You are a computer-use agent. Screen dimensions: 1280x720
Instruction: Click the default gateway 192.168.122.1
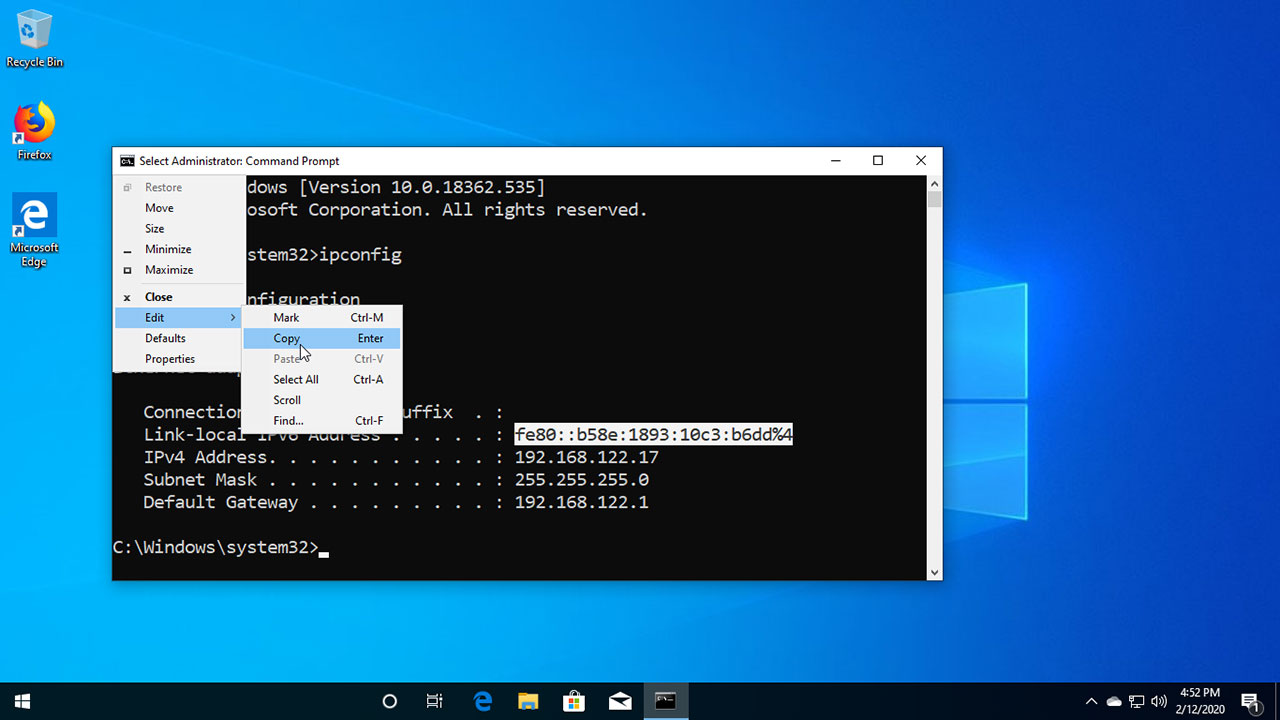click(x=581, y=502)
